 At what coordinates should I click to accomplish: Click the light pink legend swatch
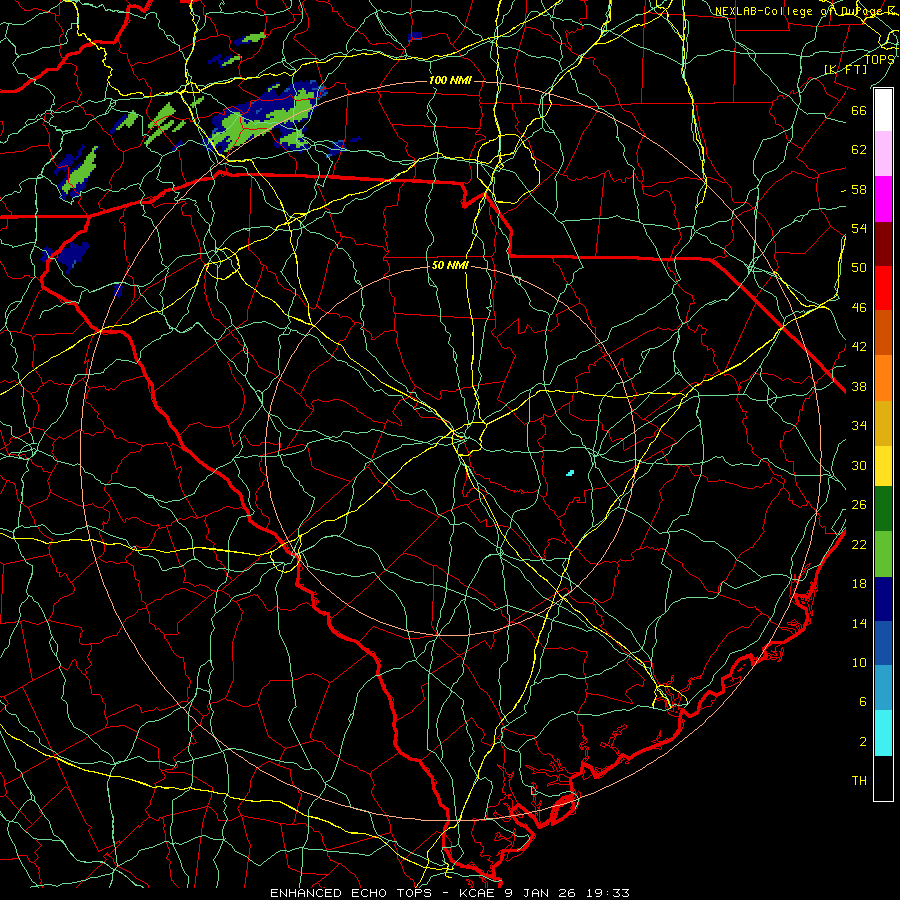(883, 153)
